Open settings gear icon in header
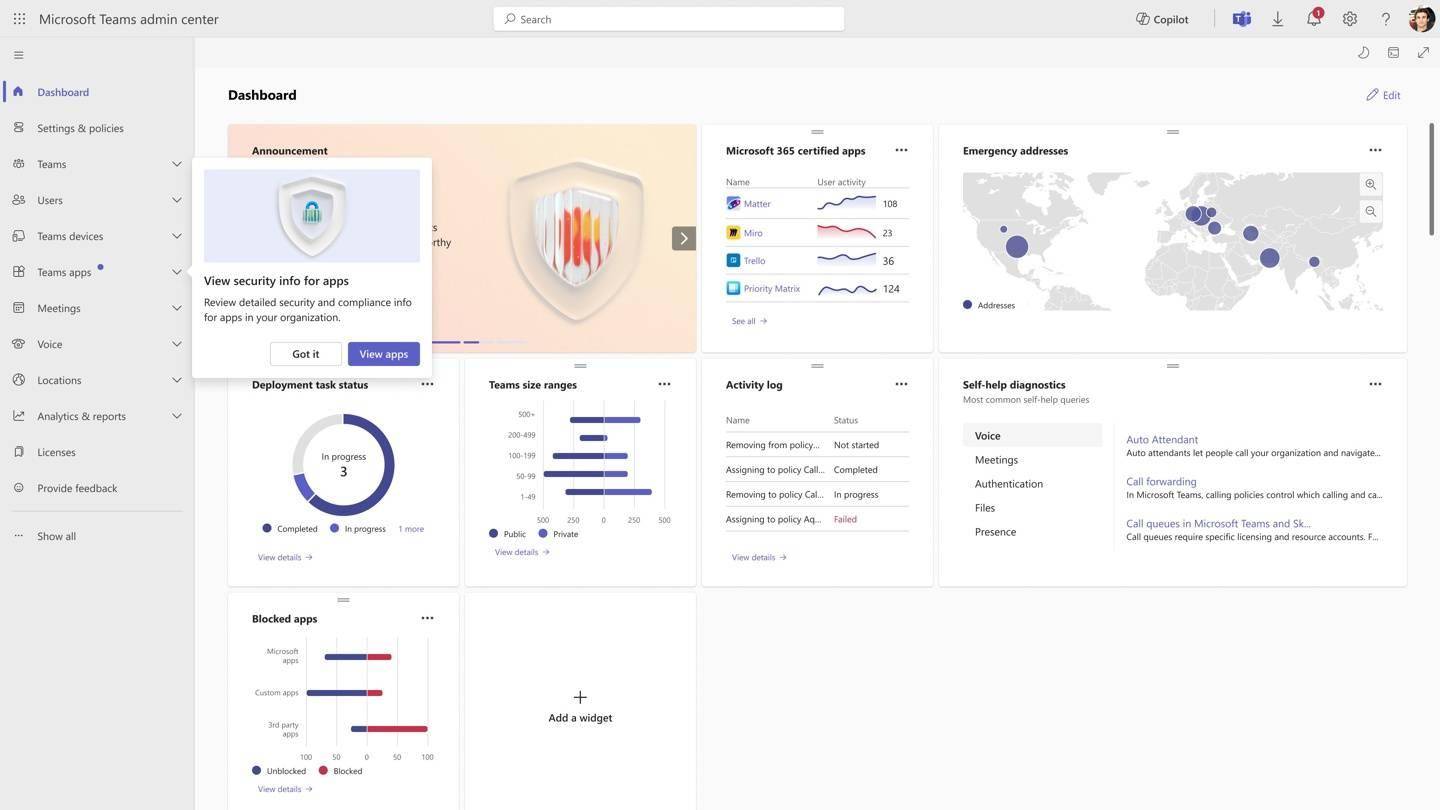This screenshot has height=810, width=1440. click(x=1350, y=18)
